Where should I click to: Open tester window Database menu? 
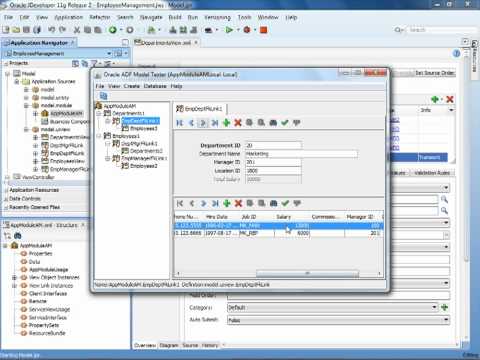coord(155,86)
